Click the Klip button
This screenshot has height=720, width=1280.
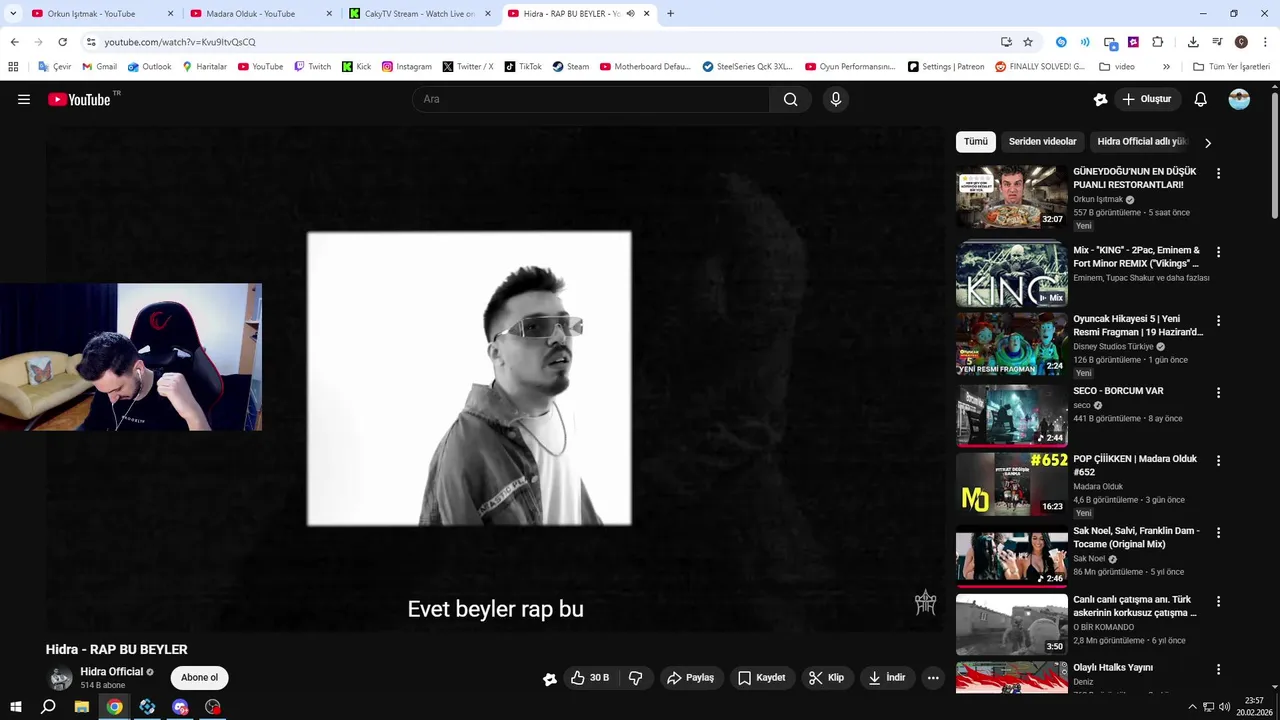point(827,678)
